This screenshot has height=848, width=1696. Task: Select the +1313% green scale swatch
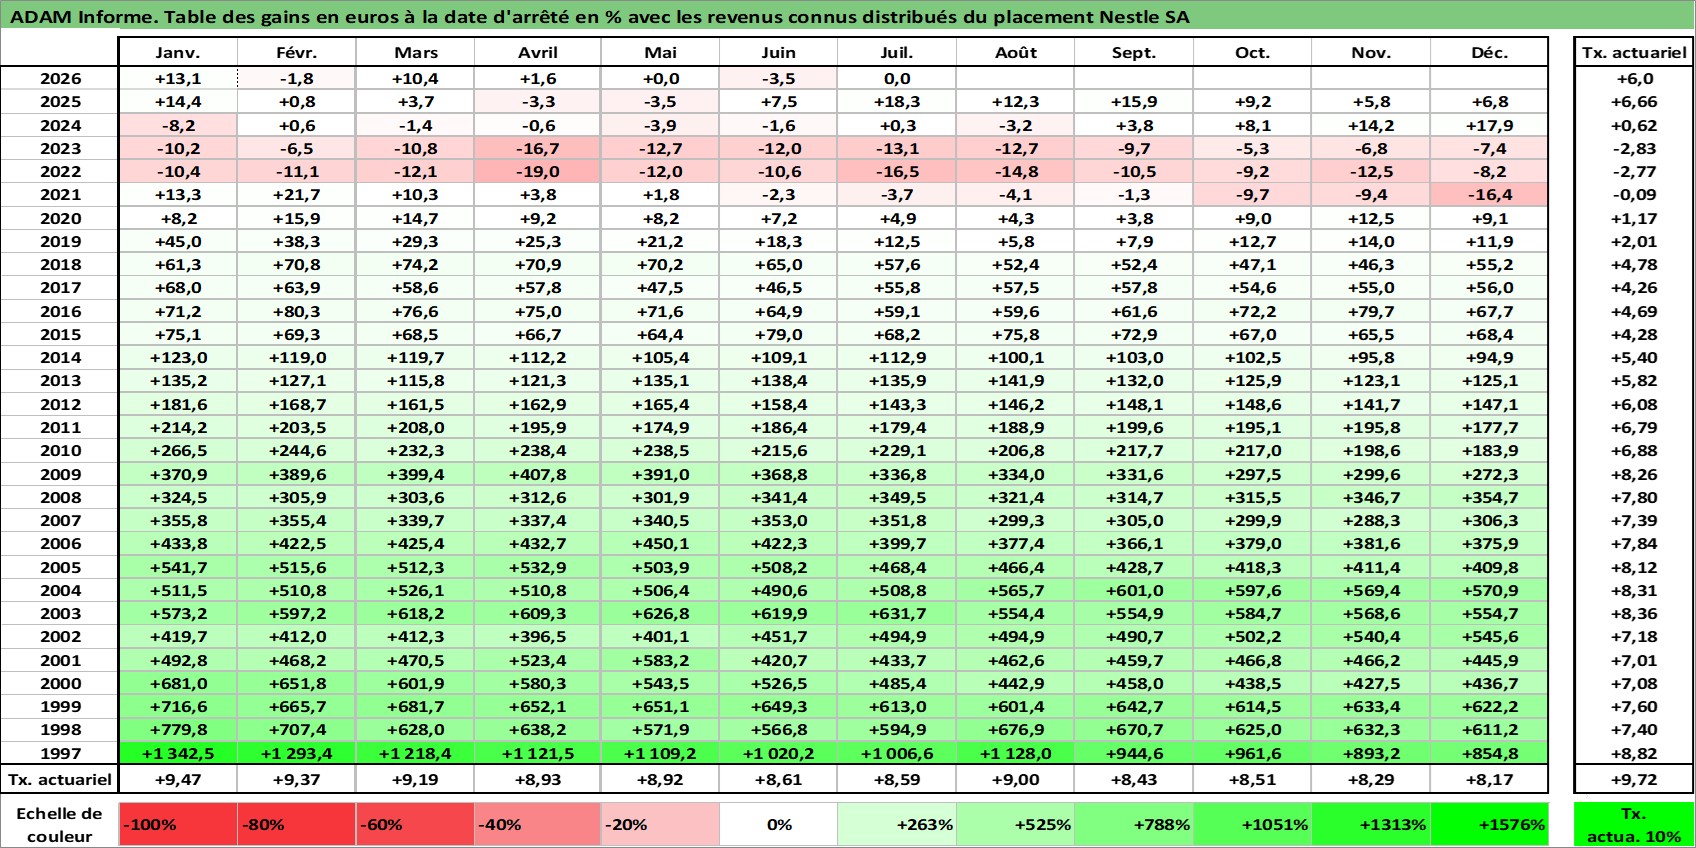click(1371, 824)
